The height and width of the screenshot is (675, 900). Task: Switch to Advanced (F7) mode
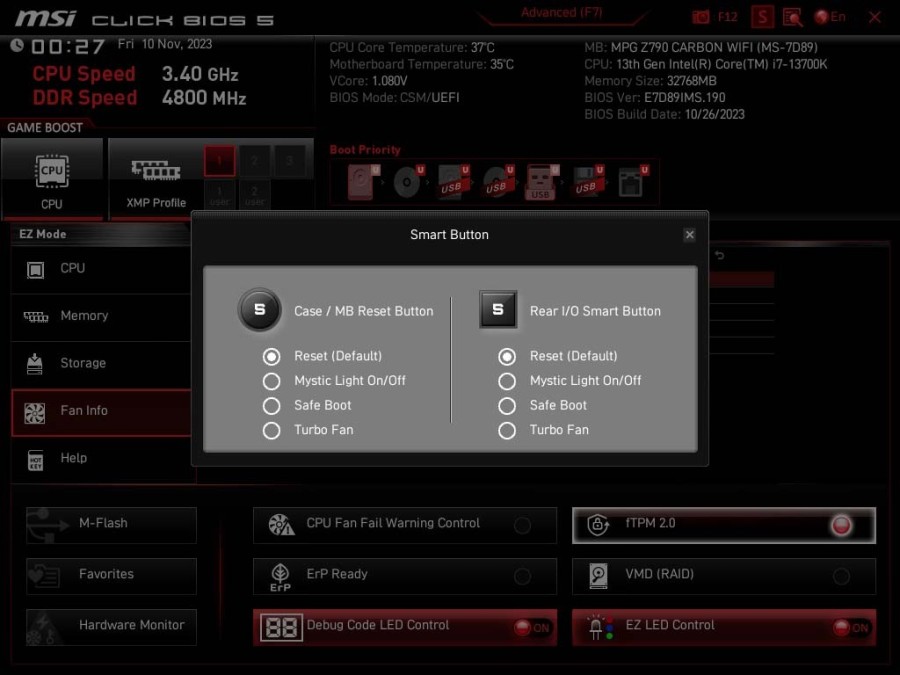coord(561,13)
